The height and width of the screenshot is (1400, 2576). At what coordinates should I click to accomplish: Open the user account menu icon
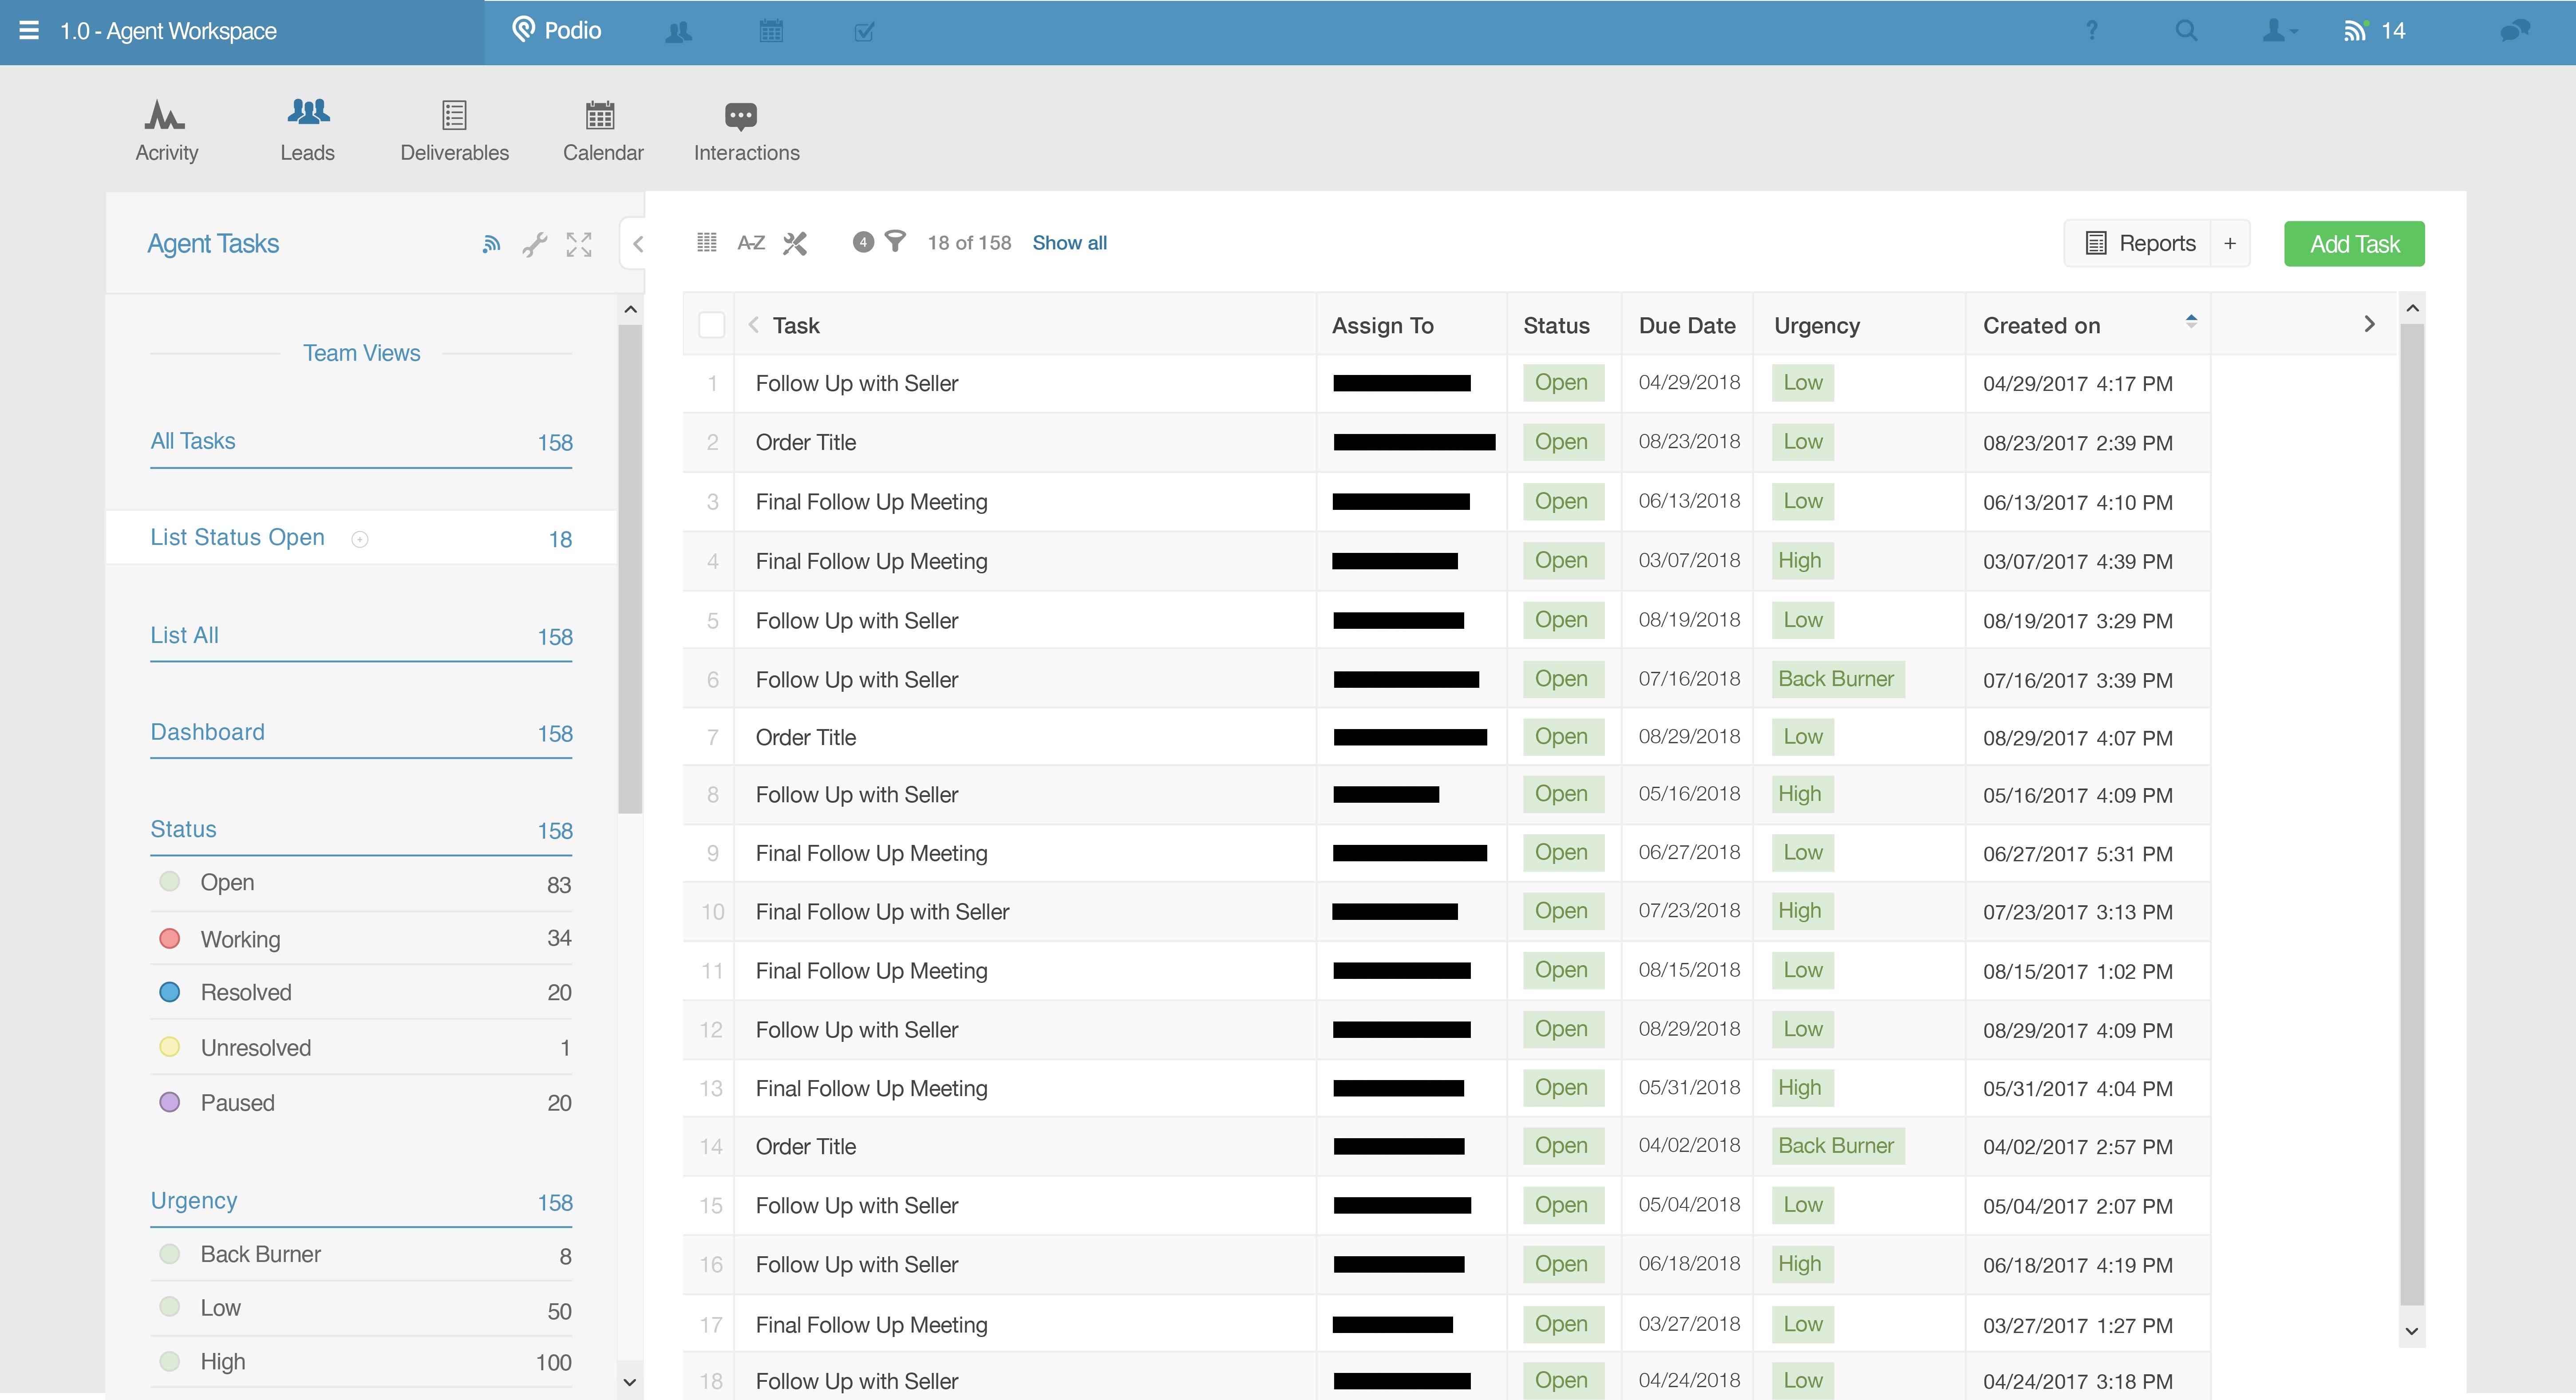click(2279, 31)
